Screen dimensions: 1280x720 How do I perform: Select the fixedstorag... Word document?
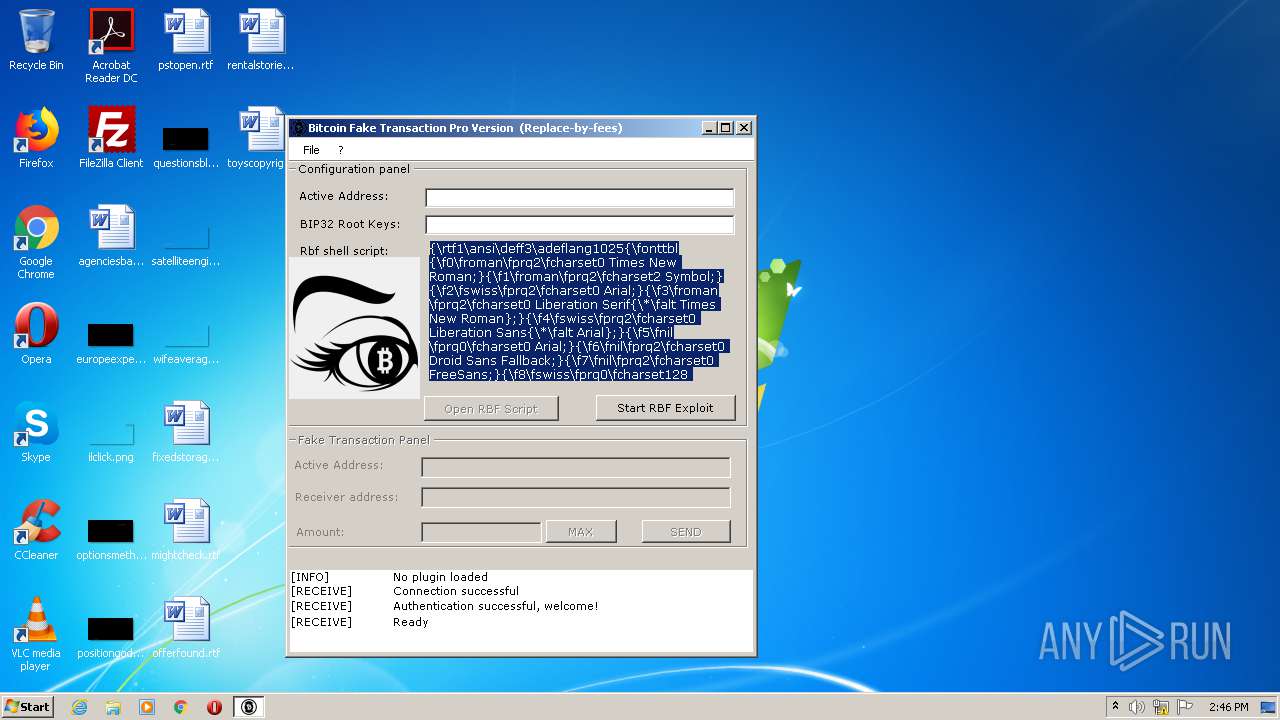click(x=186, y=432)
